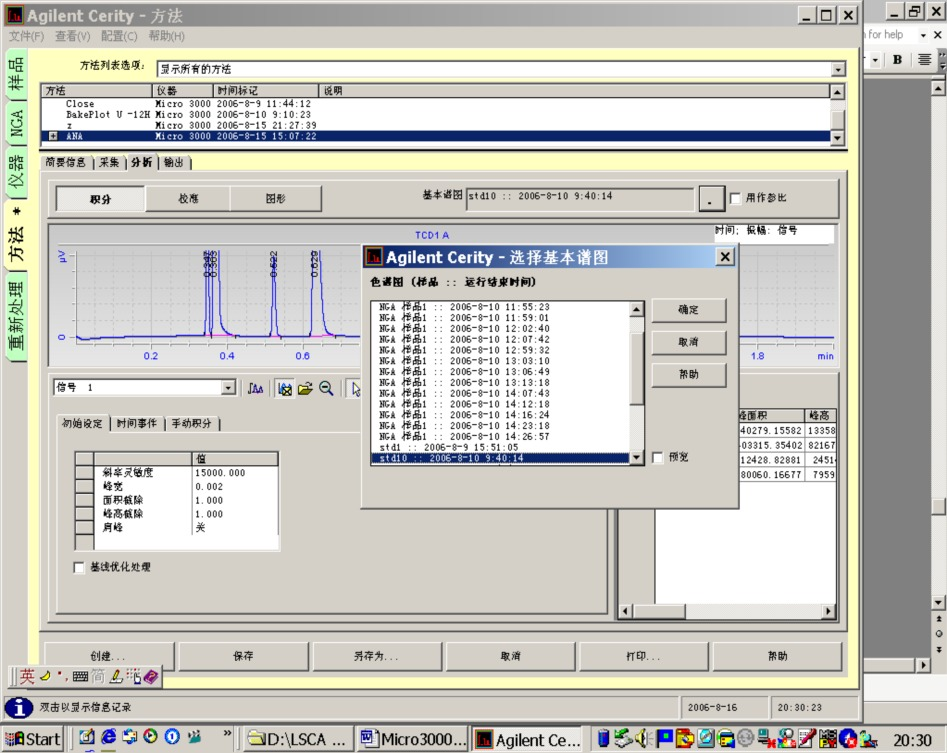This screenshot has height=753, width=947.
Task: Click 取消 in the chromatogram dialog
Action: 689,342
